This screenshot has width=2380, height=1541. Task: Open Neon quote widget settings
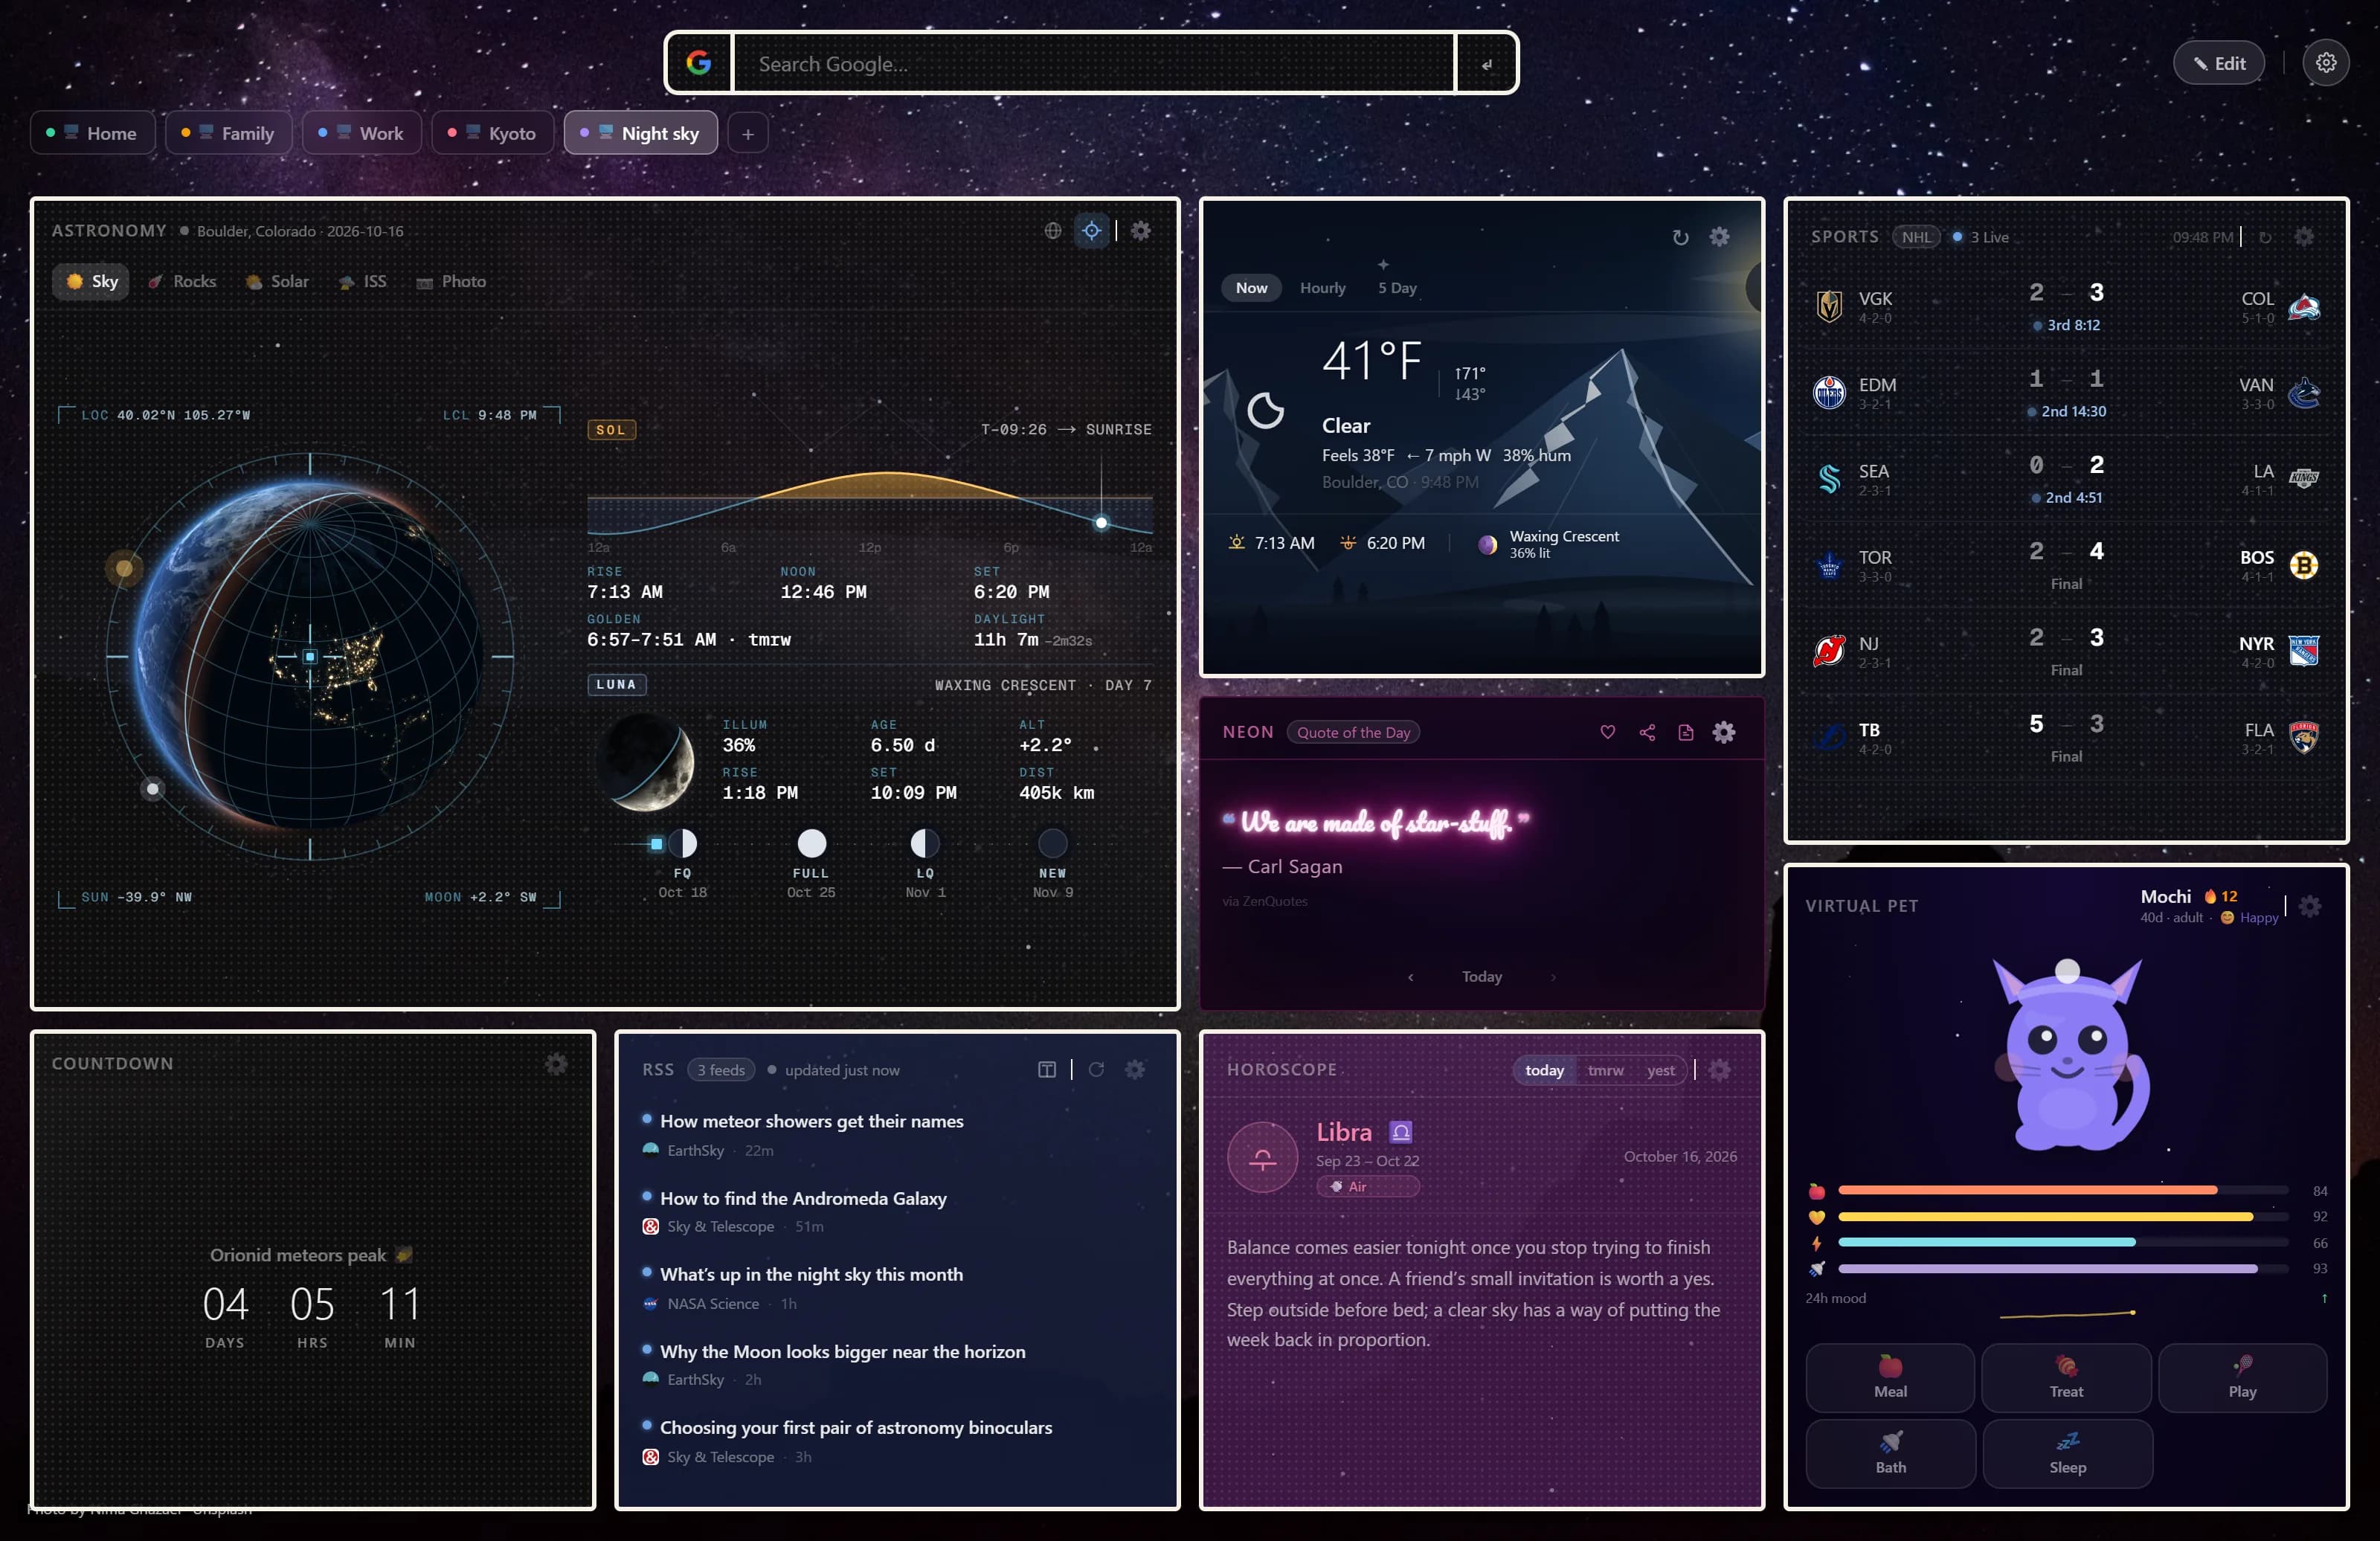1724,732
